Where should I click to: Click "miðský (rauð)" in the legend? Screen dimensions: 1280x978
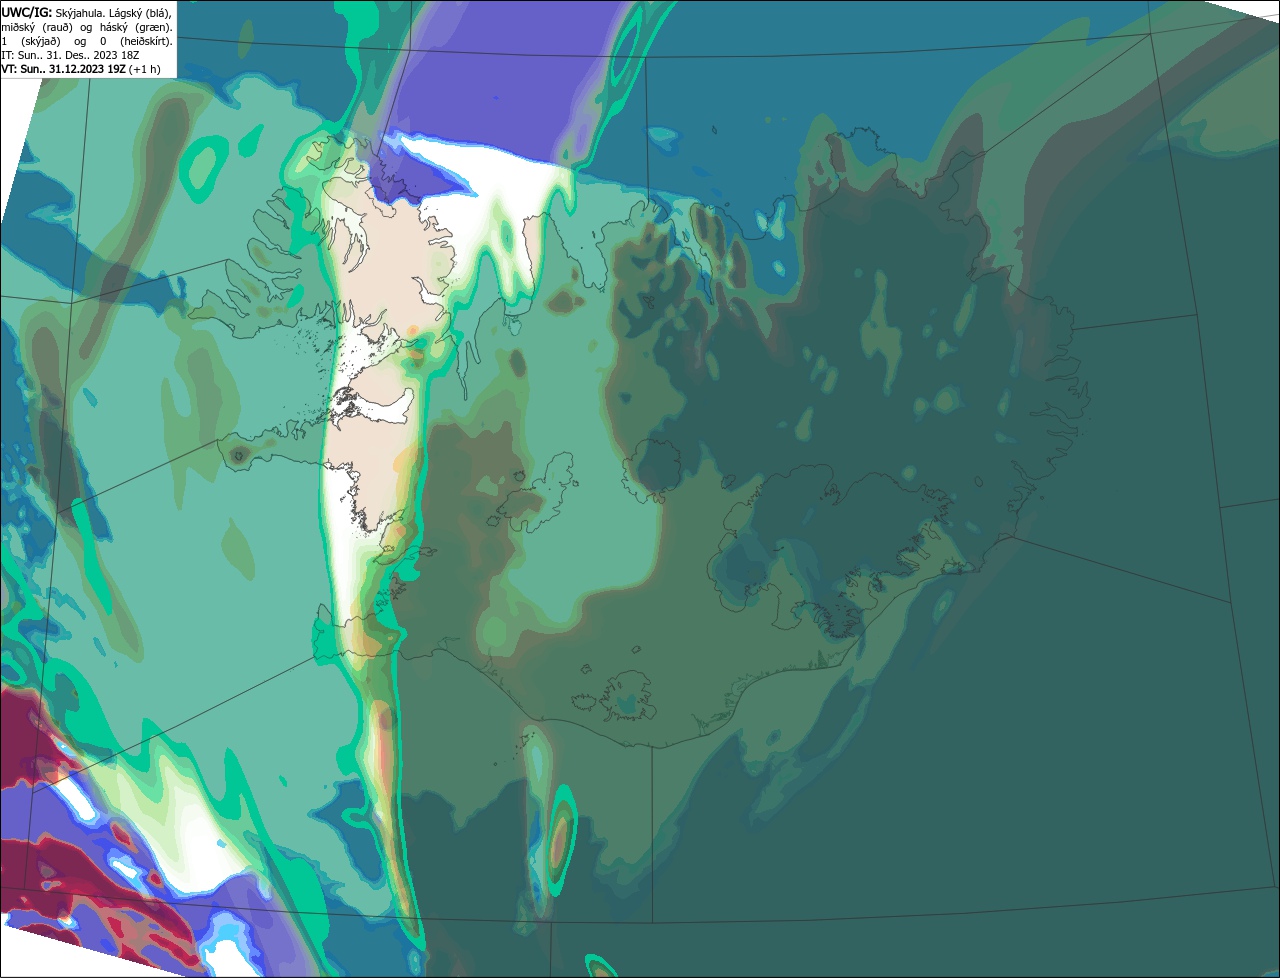click(x=37, y=28)
